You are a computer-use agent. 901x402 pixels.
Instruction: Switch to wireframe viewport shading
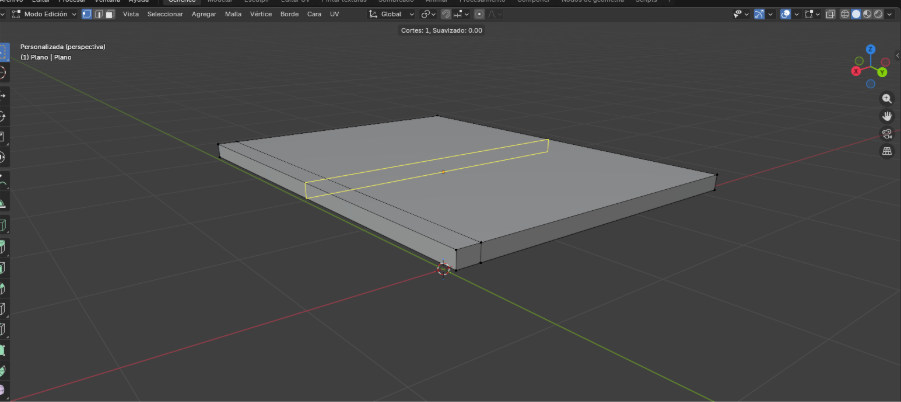[x=845, y=15]
